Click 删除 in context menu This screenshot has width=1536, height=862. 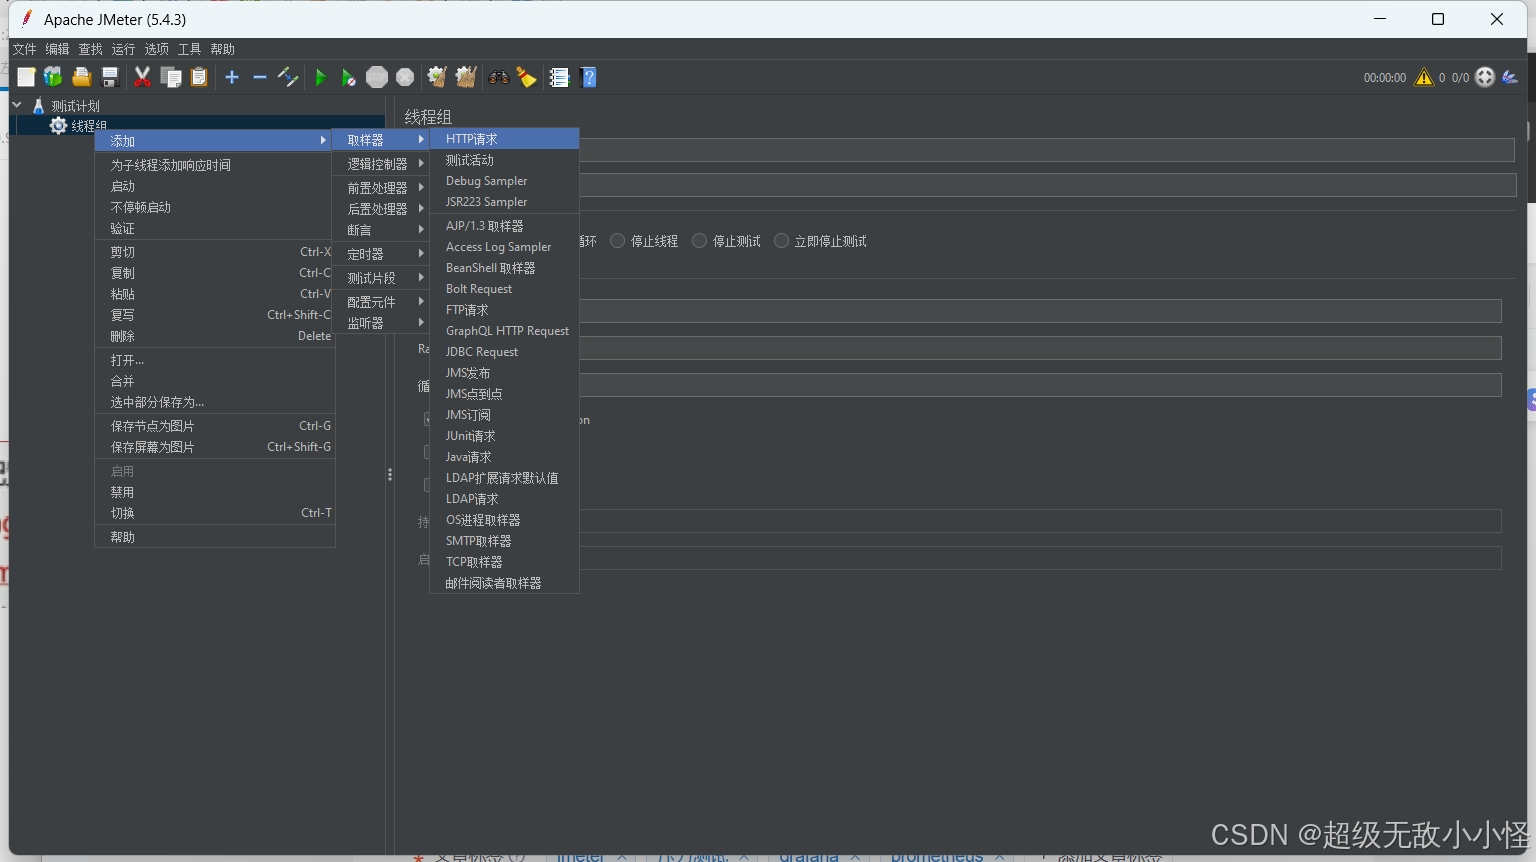tap(214, 336)
